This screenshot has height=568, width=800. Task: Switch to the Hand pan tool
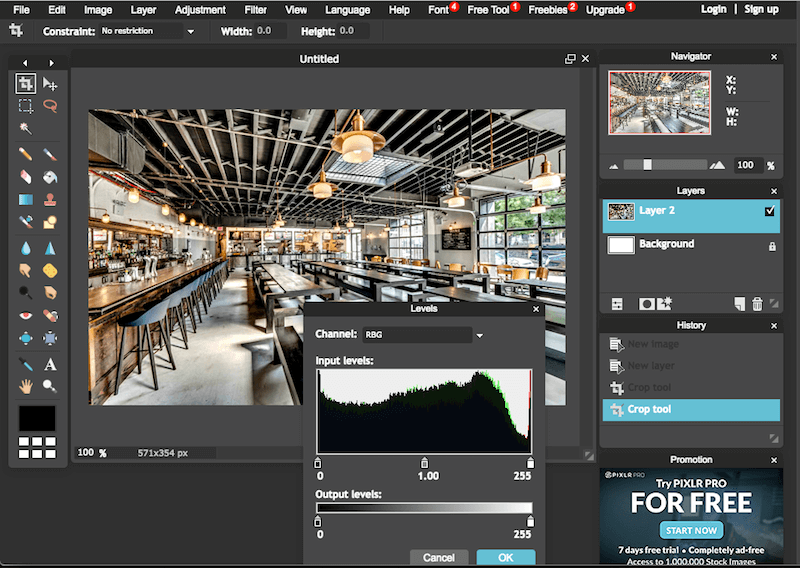26,386
